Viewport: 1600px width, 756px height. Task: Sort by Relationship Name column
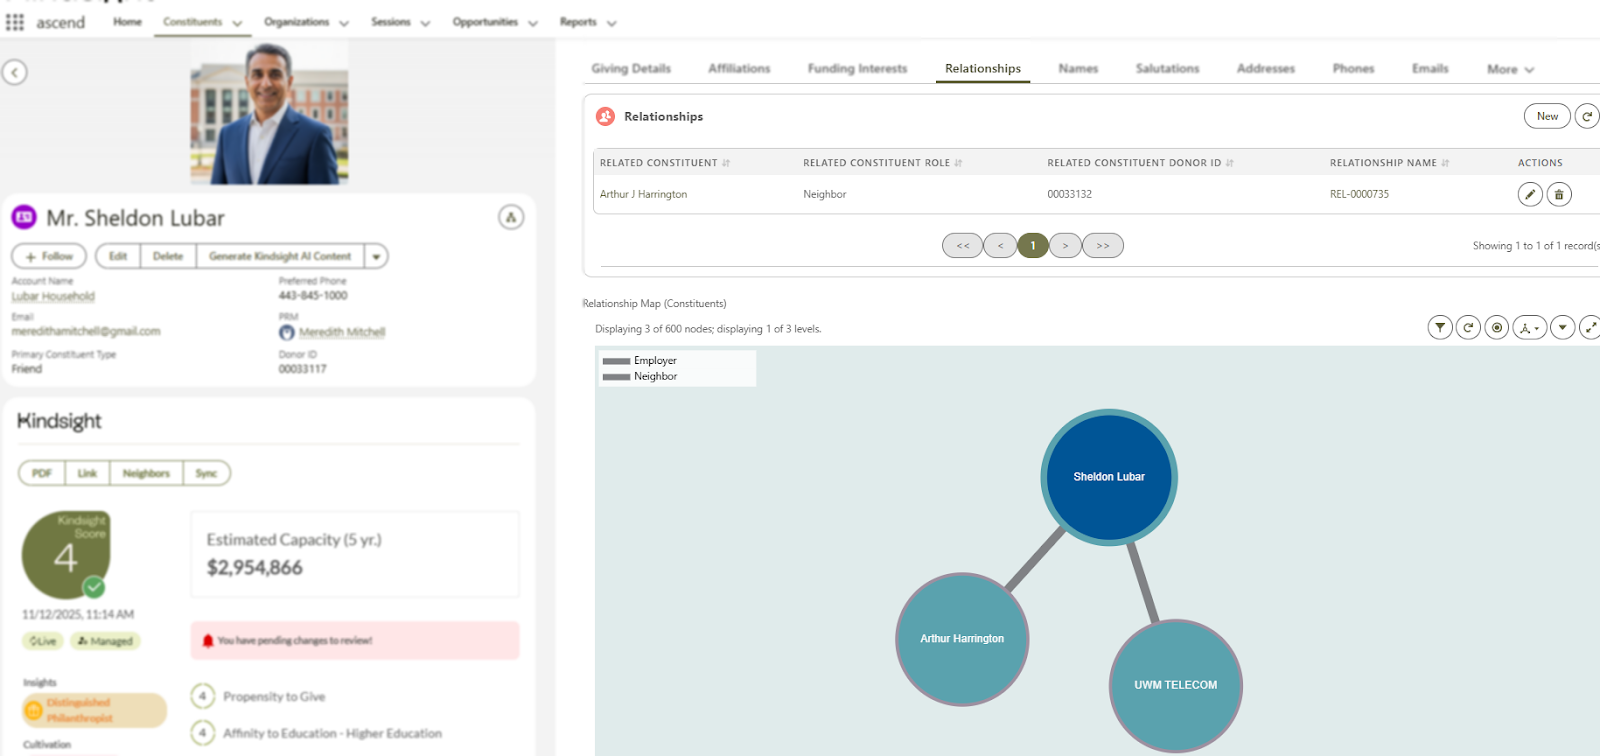(x=1445, y=163)
